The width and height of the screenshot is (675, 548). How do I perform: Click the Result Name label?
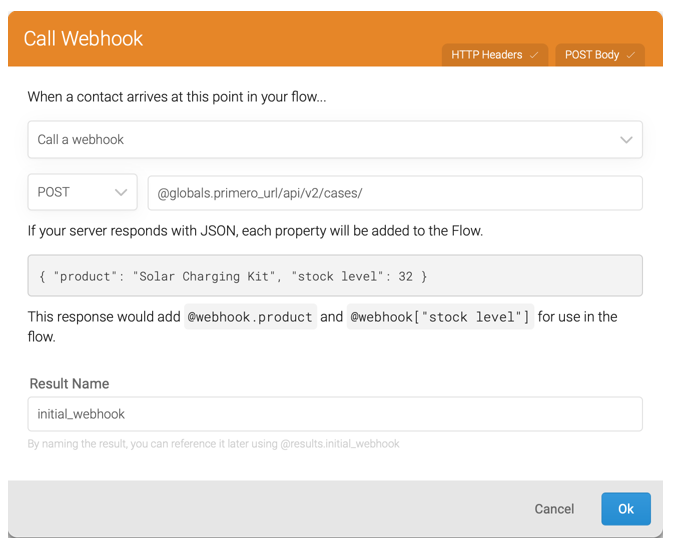[69, 384]
